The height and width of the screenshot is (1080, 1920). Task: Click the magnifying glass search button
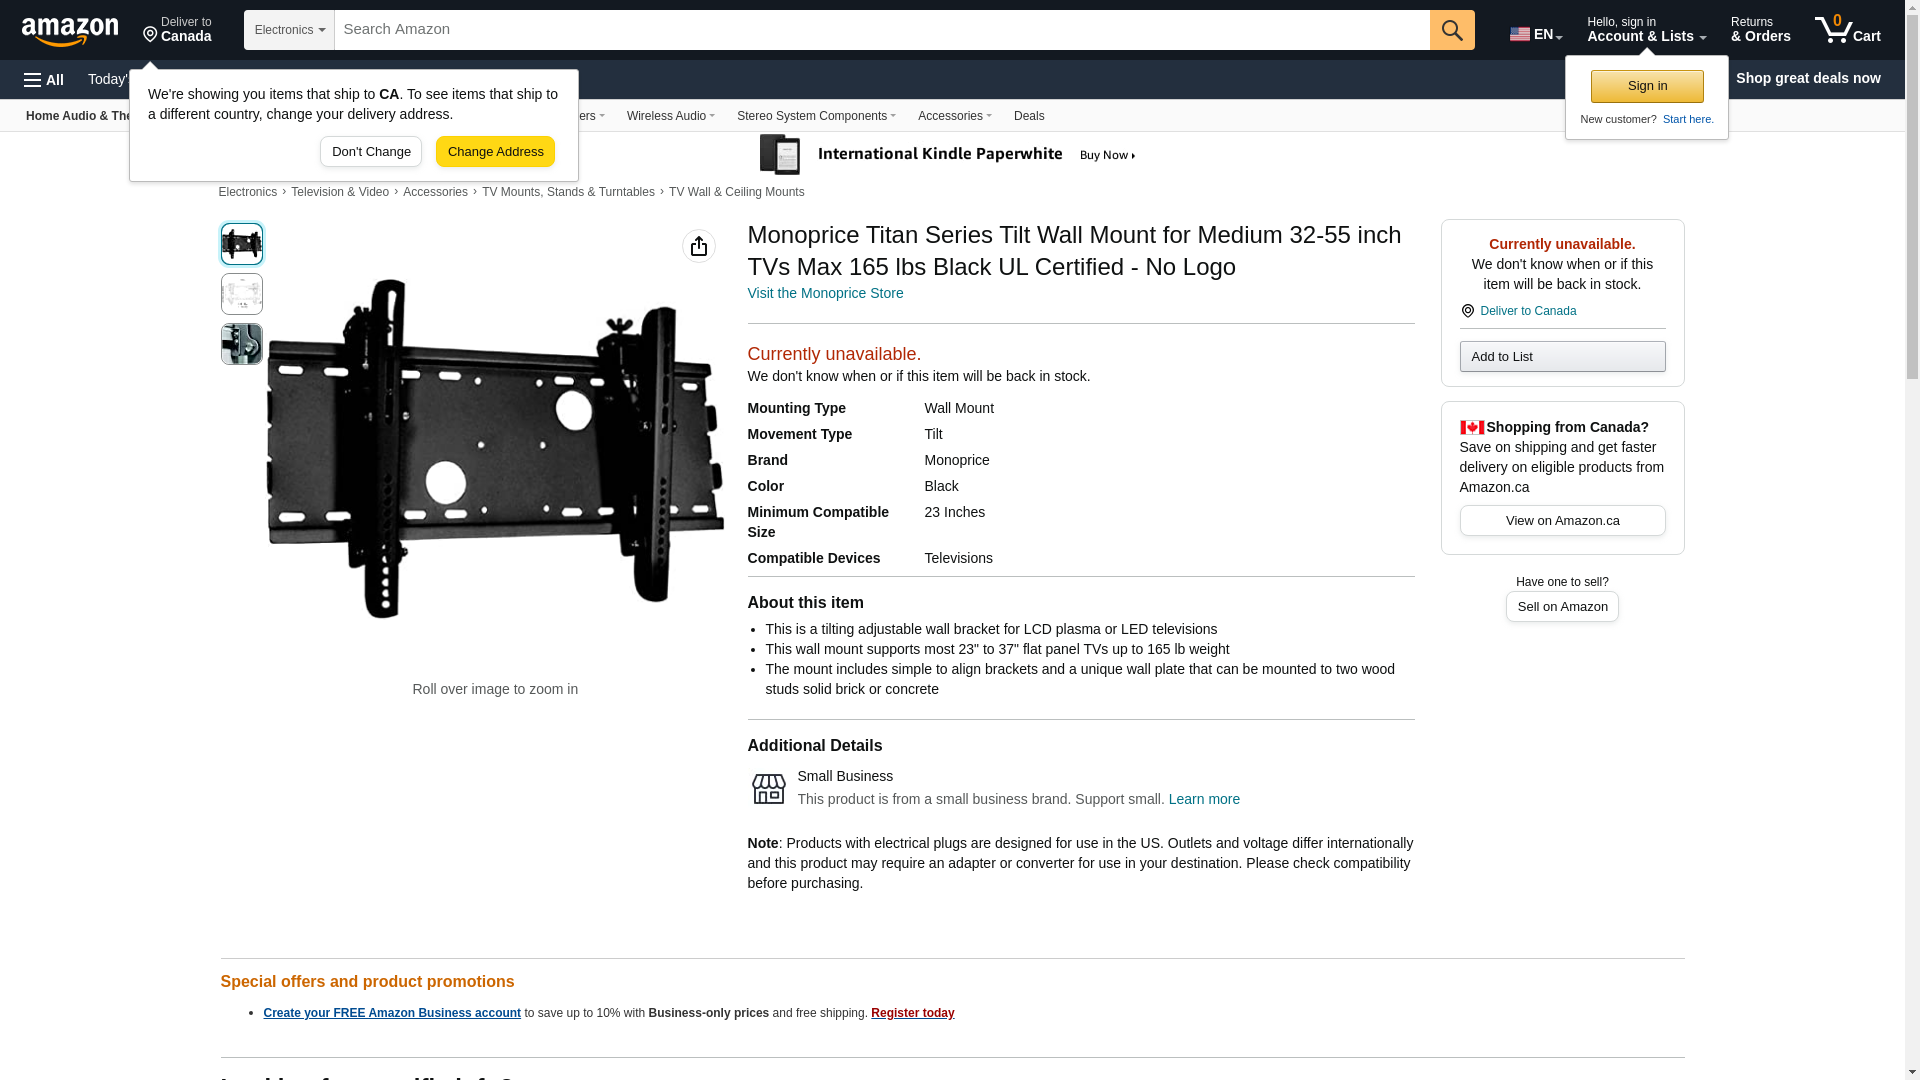(x=1451, y=30)
